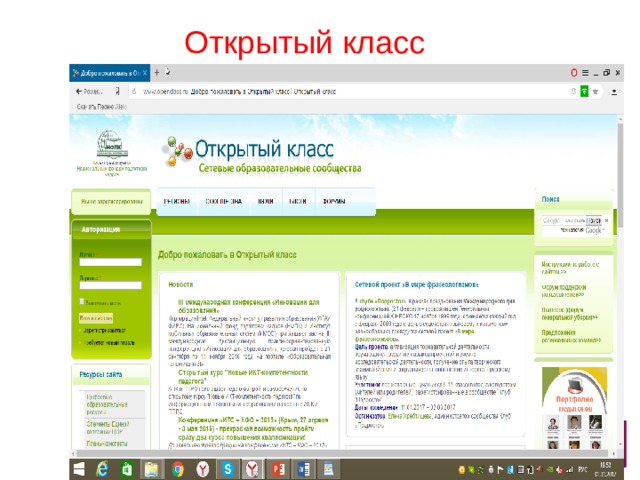This screenshot has width=640, height=480.
Task: Open the 'Планы-конспекты' resource link
Action: tap(107, 443)
